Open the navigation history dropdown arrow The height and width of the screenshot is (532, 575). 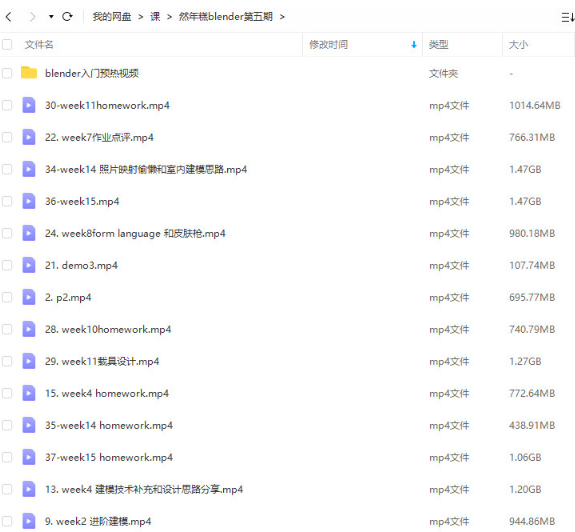pos(51,17)
